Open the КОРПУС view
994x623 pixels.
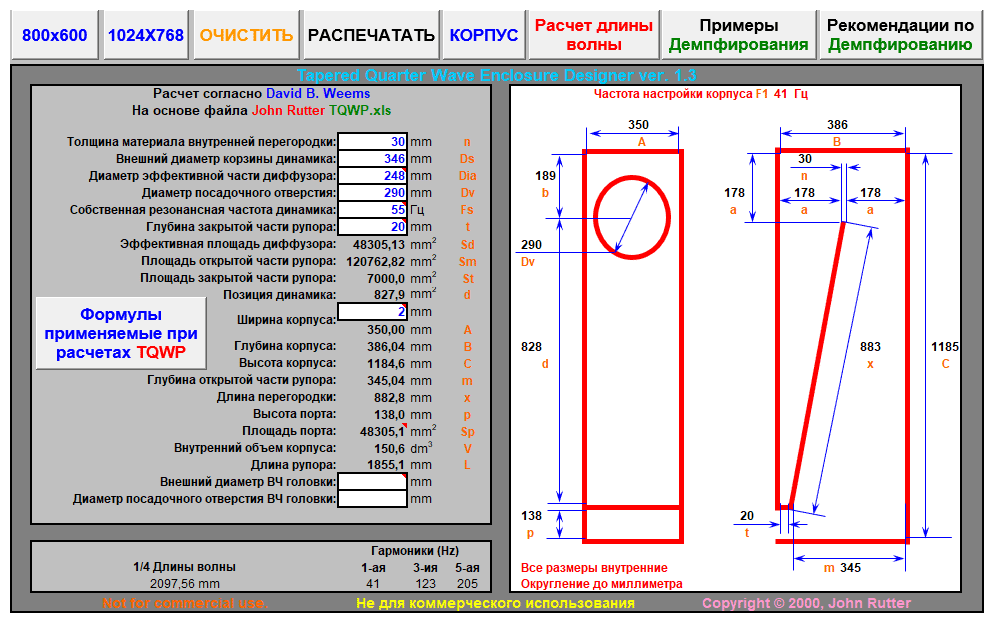(484, 35)
